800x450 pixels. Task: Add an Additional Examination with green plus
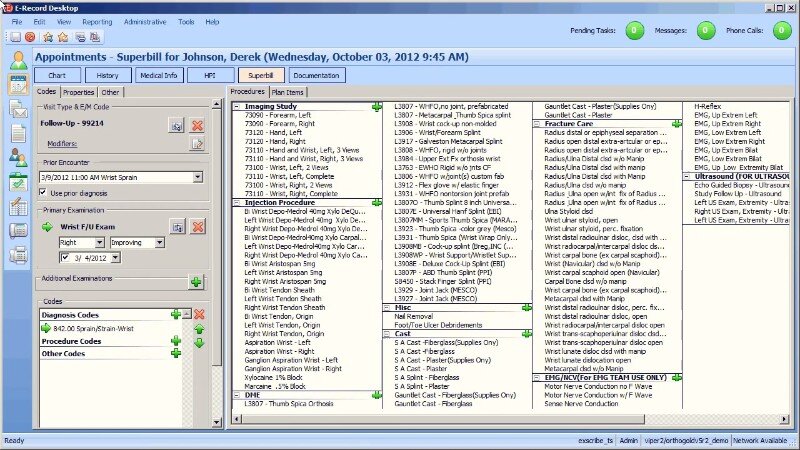(196, 282)
